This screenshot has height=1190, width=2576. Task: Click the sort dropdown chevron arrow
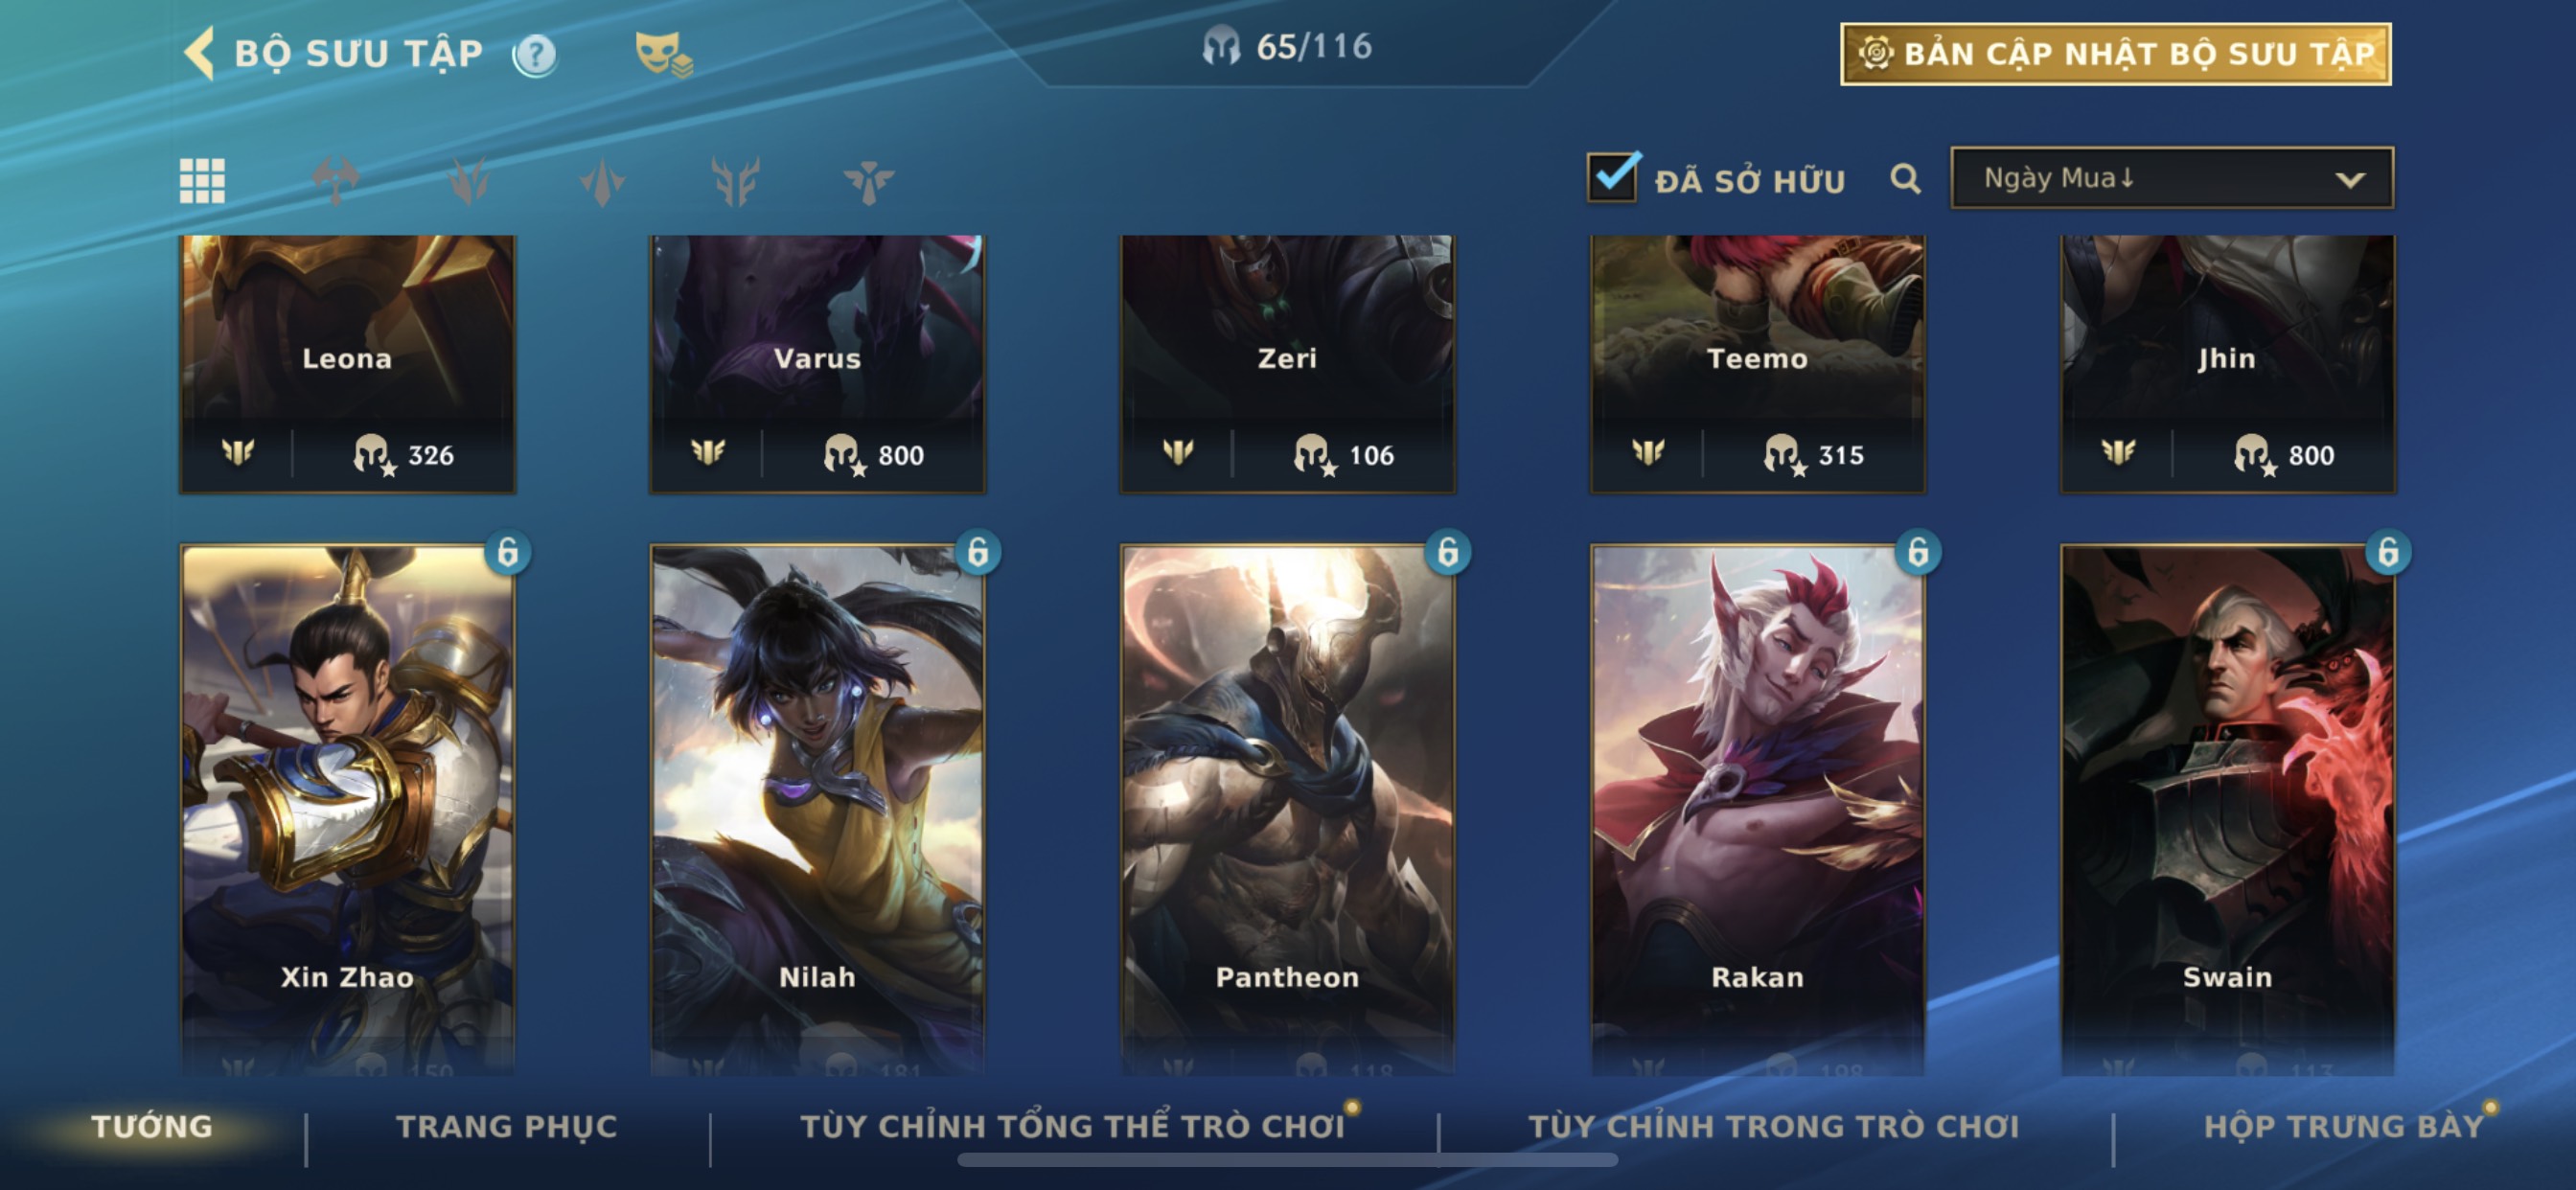click(x=2349, y=180)
